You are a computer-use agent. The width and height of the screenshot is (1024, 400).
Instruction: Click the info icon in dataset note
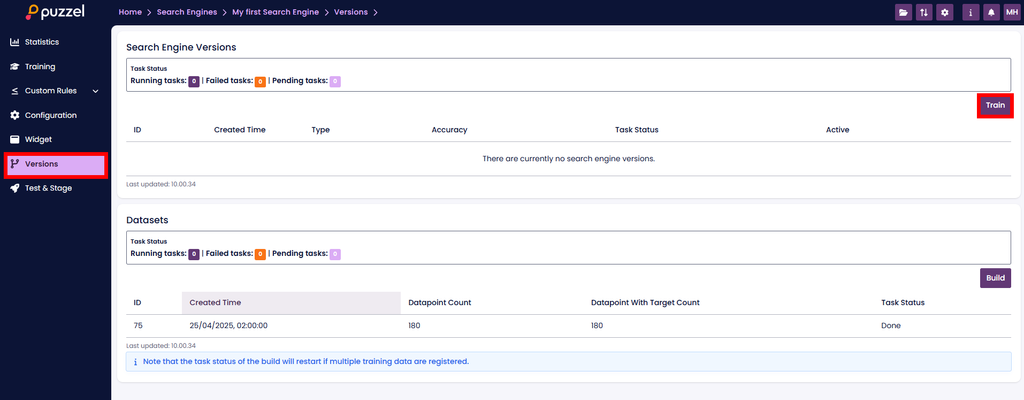[135, 362]
